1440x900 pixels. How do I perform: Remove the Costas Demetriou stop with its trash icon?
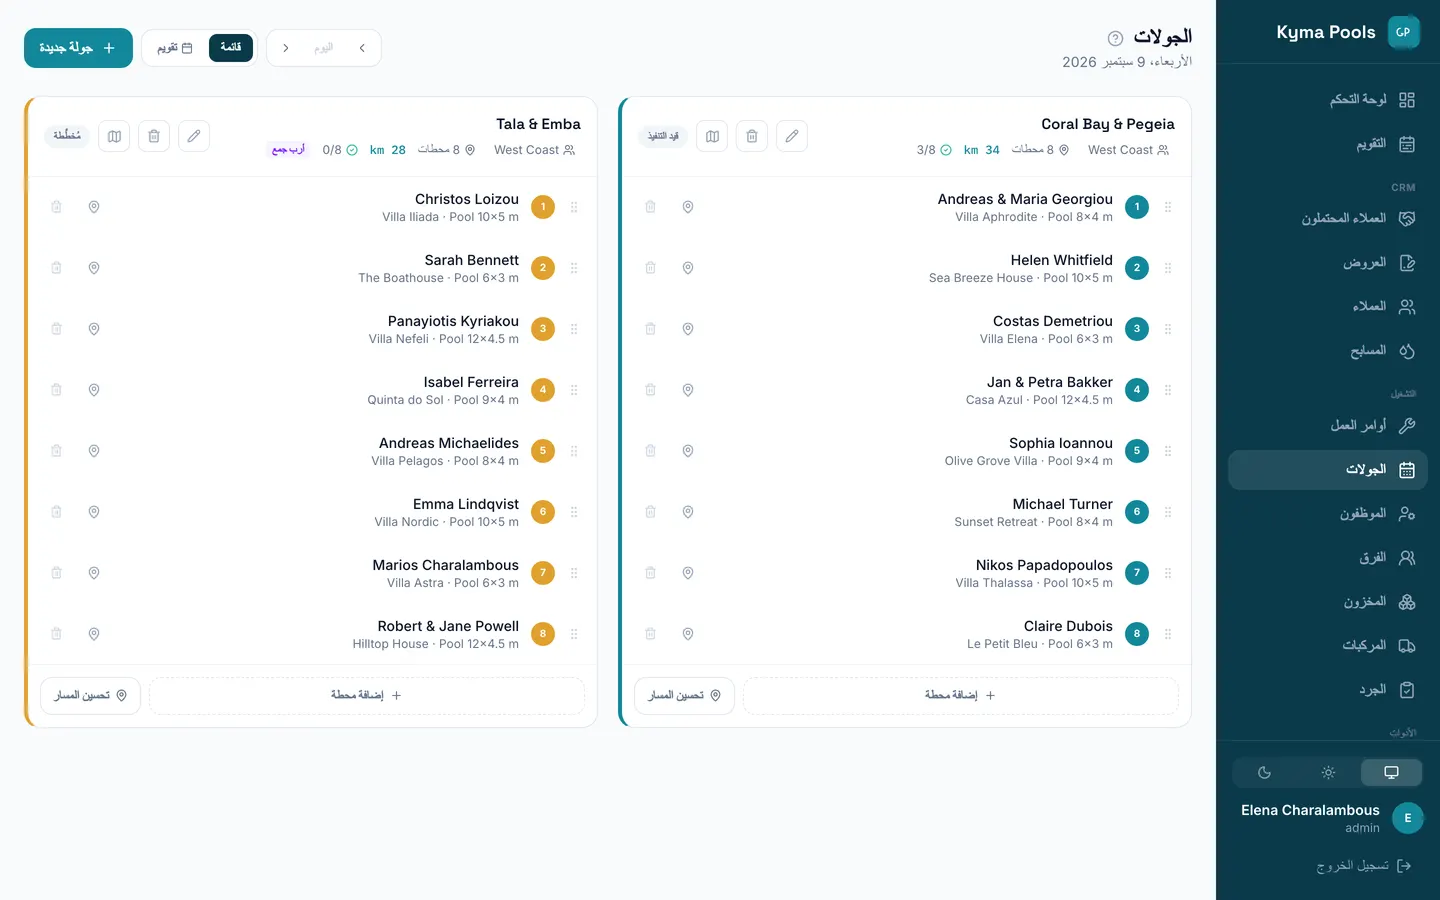(x=650, y=329)
